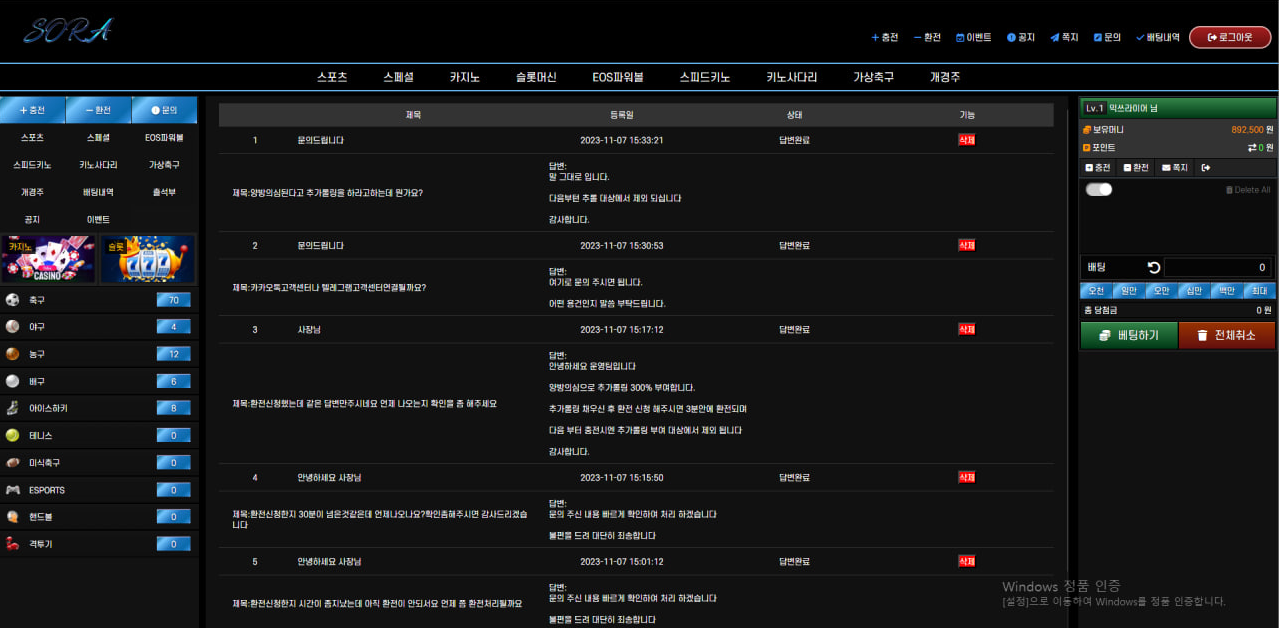Image resolution: width=1280 pixels, height=628 pixels.
Task: Open the 슬롯 777 slot machine banner
Action: pyautogui.click(x=148, y=259)
